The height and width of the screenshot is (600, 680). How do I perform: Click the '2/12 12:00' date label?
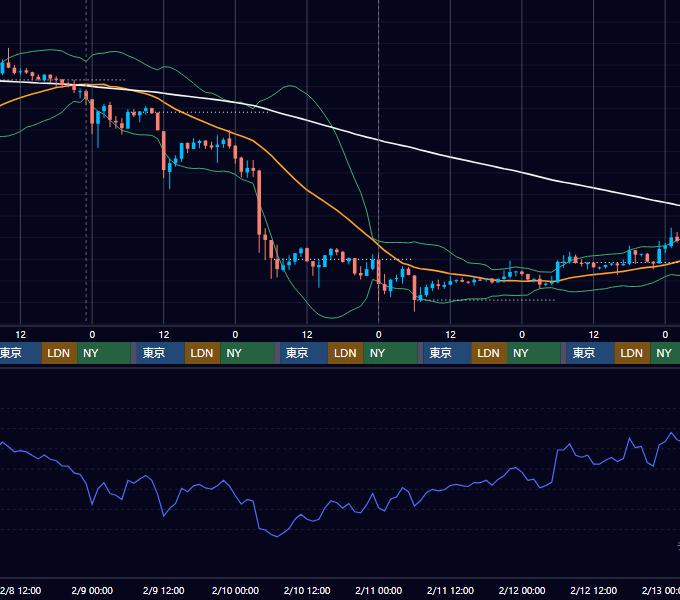pyautogui.click(x=593, y=590)
